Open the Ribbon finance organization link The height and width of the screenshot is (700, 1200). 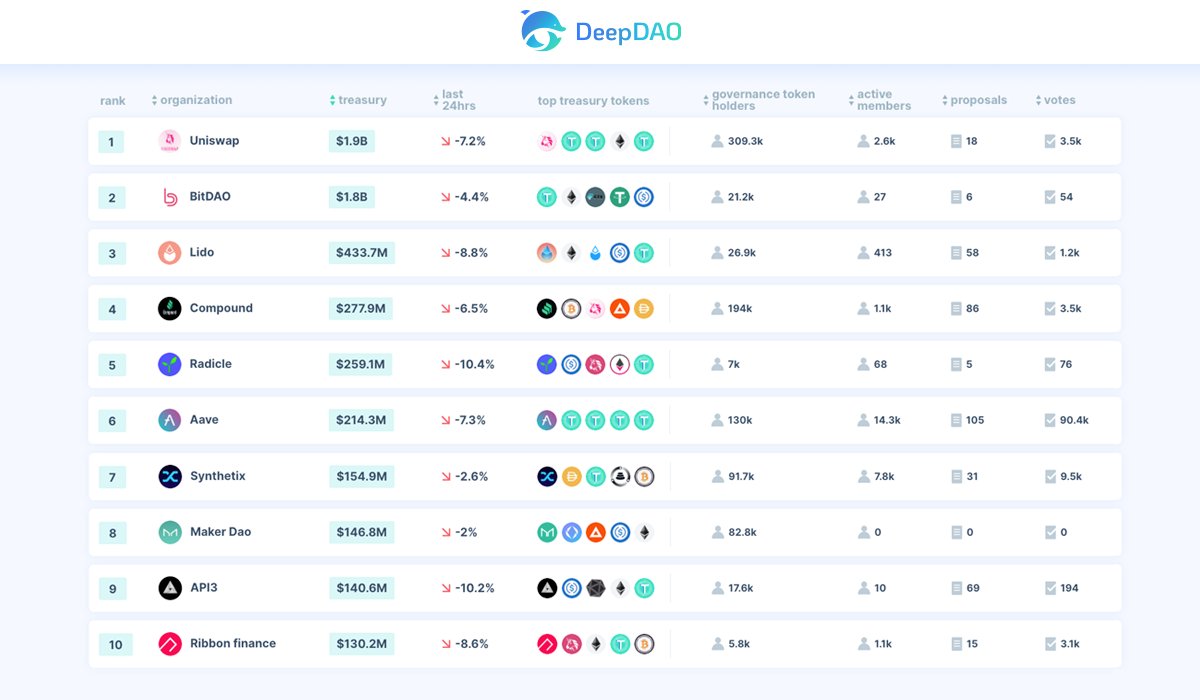point(233,644)
